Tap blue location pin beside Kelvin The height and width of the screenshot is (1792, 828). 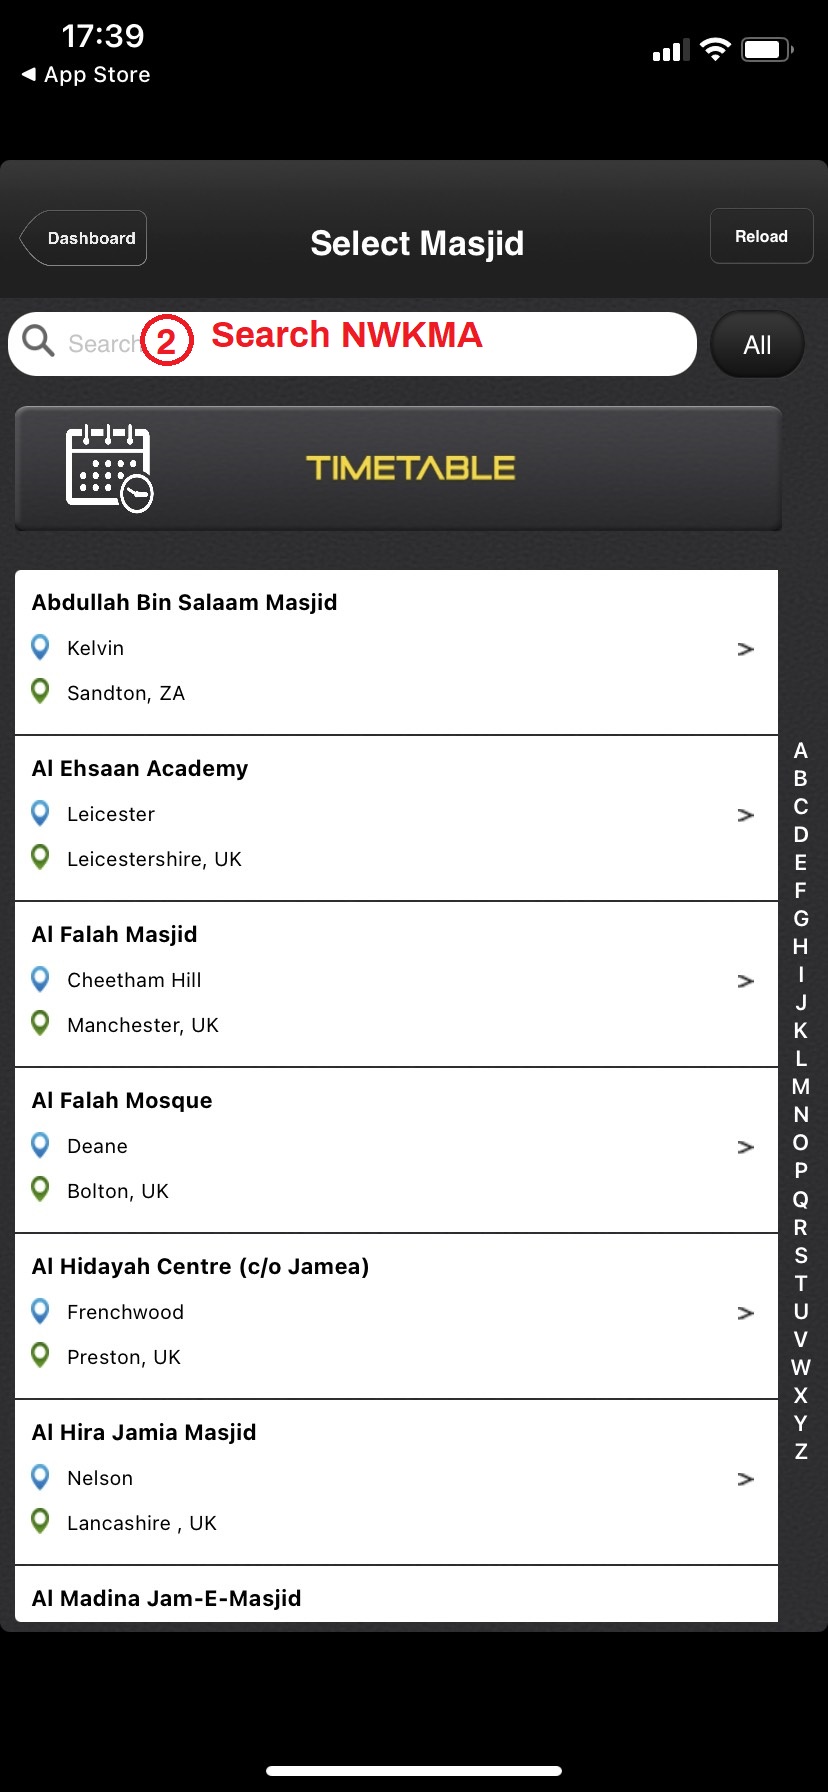pyautogui.click(x=40, y=647)
